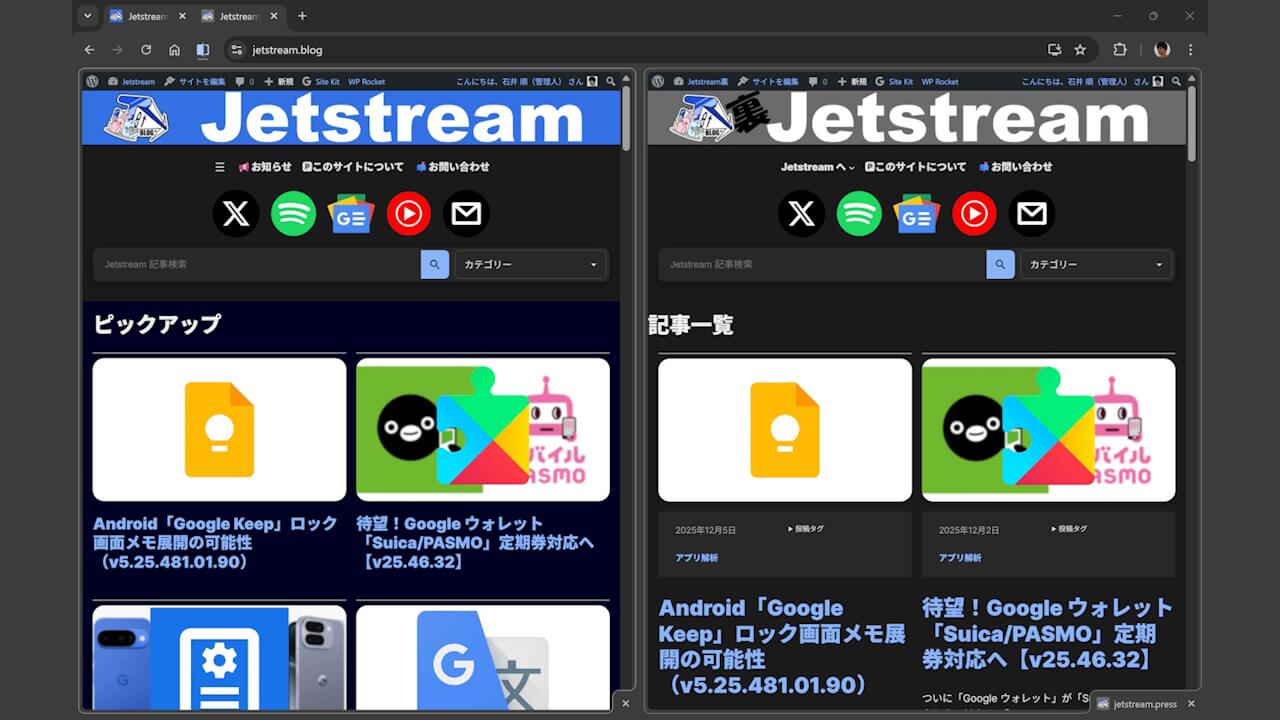Click the Google News icon in left pane
Screen dimensions: 1280x720
point(351,214)
